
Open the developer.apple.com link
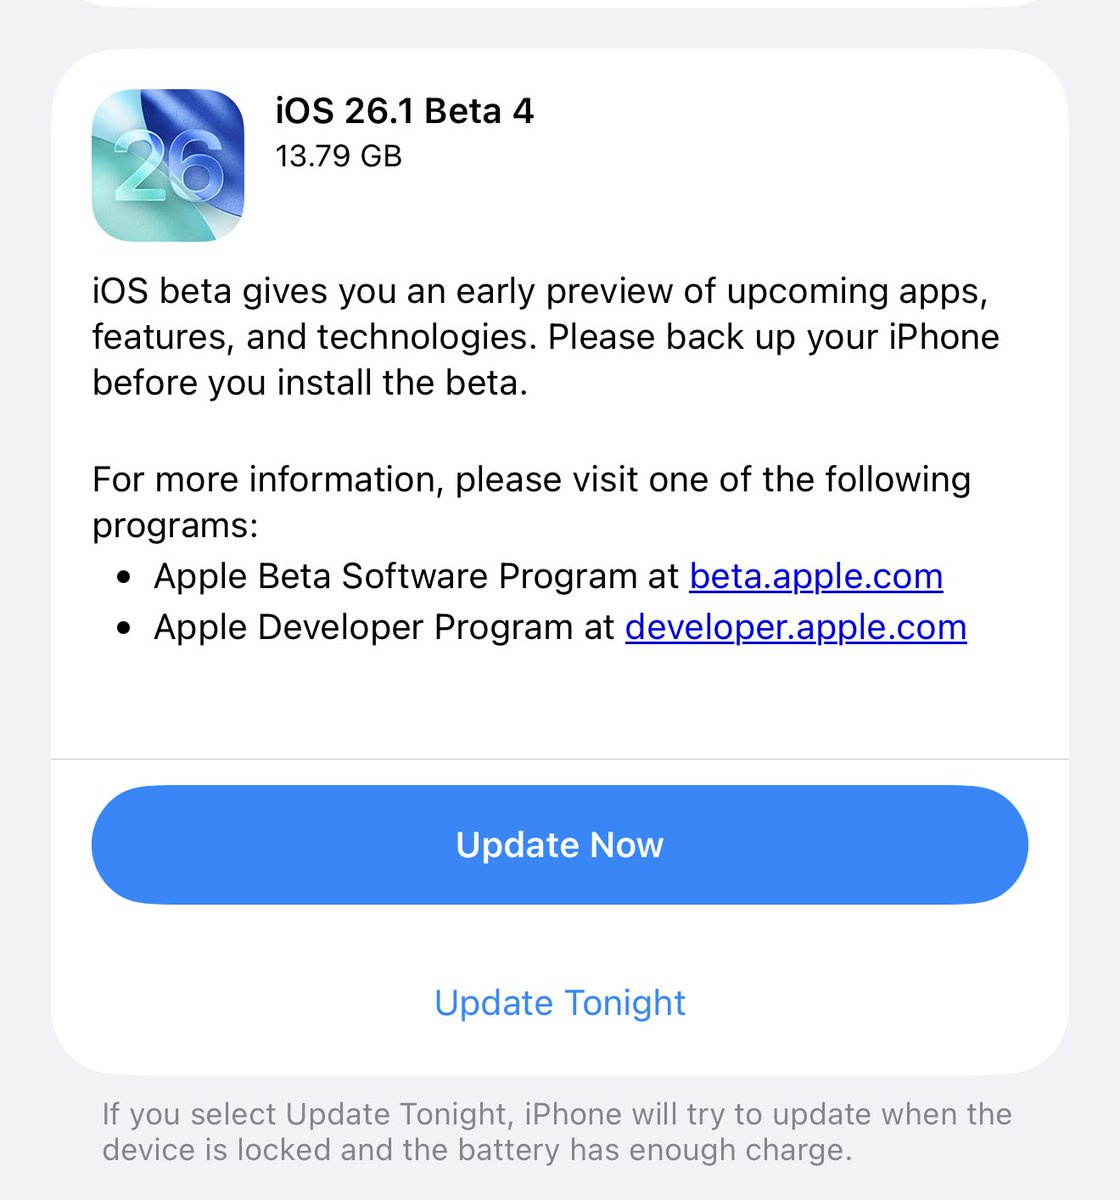pyautogui.click(x=795, y=627)
